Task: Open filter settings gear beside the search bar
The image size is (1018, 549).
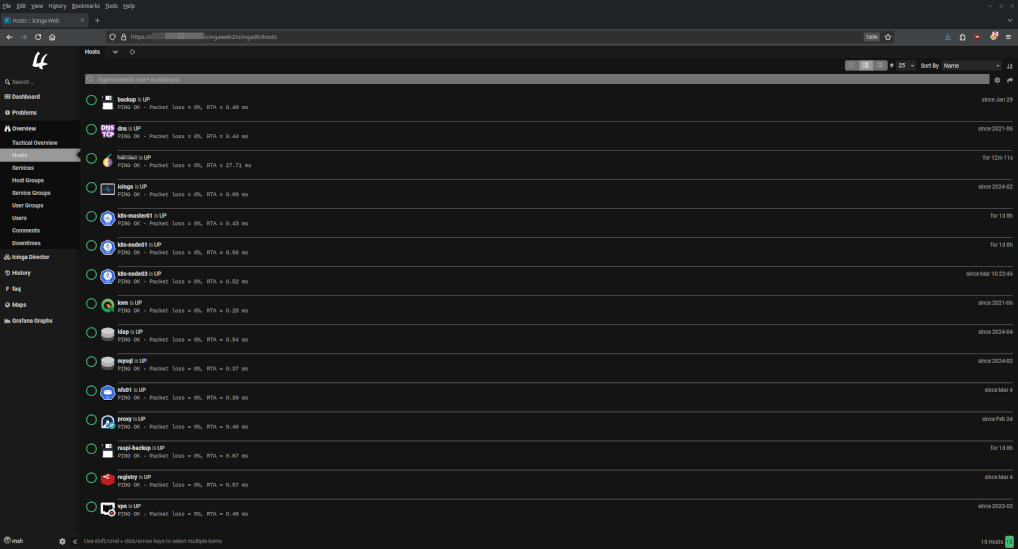Action: [997, 79]
